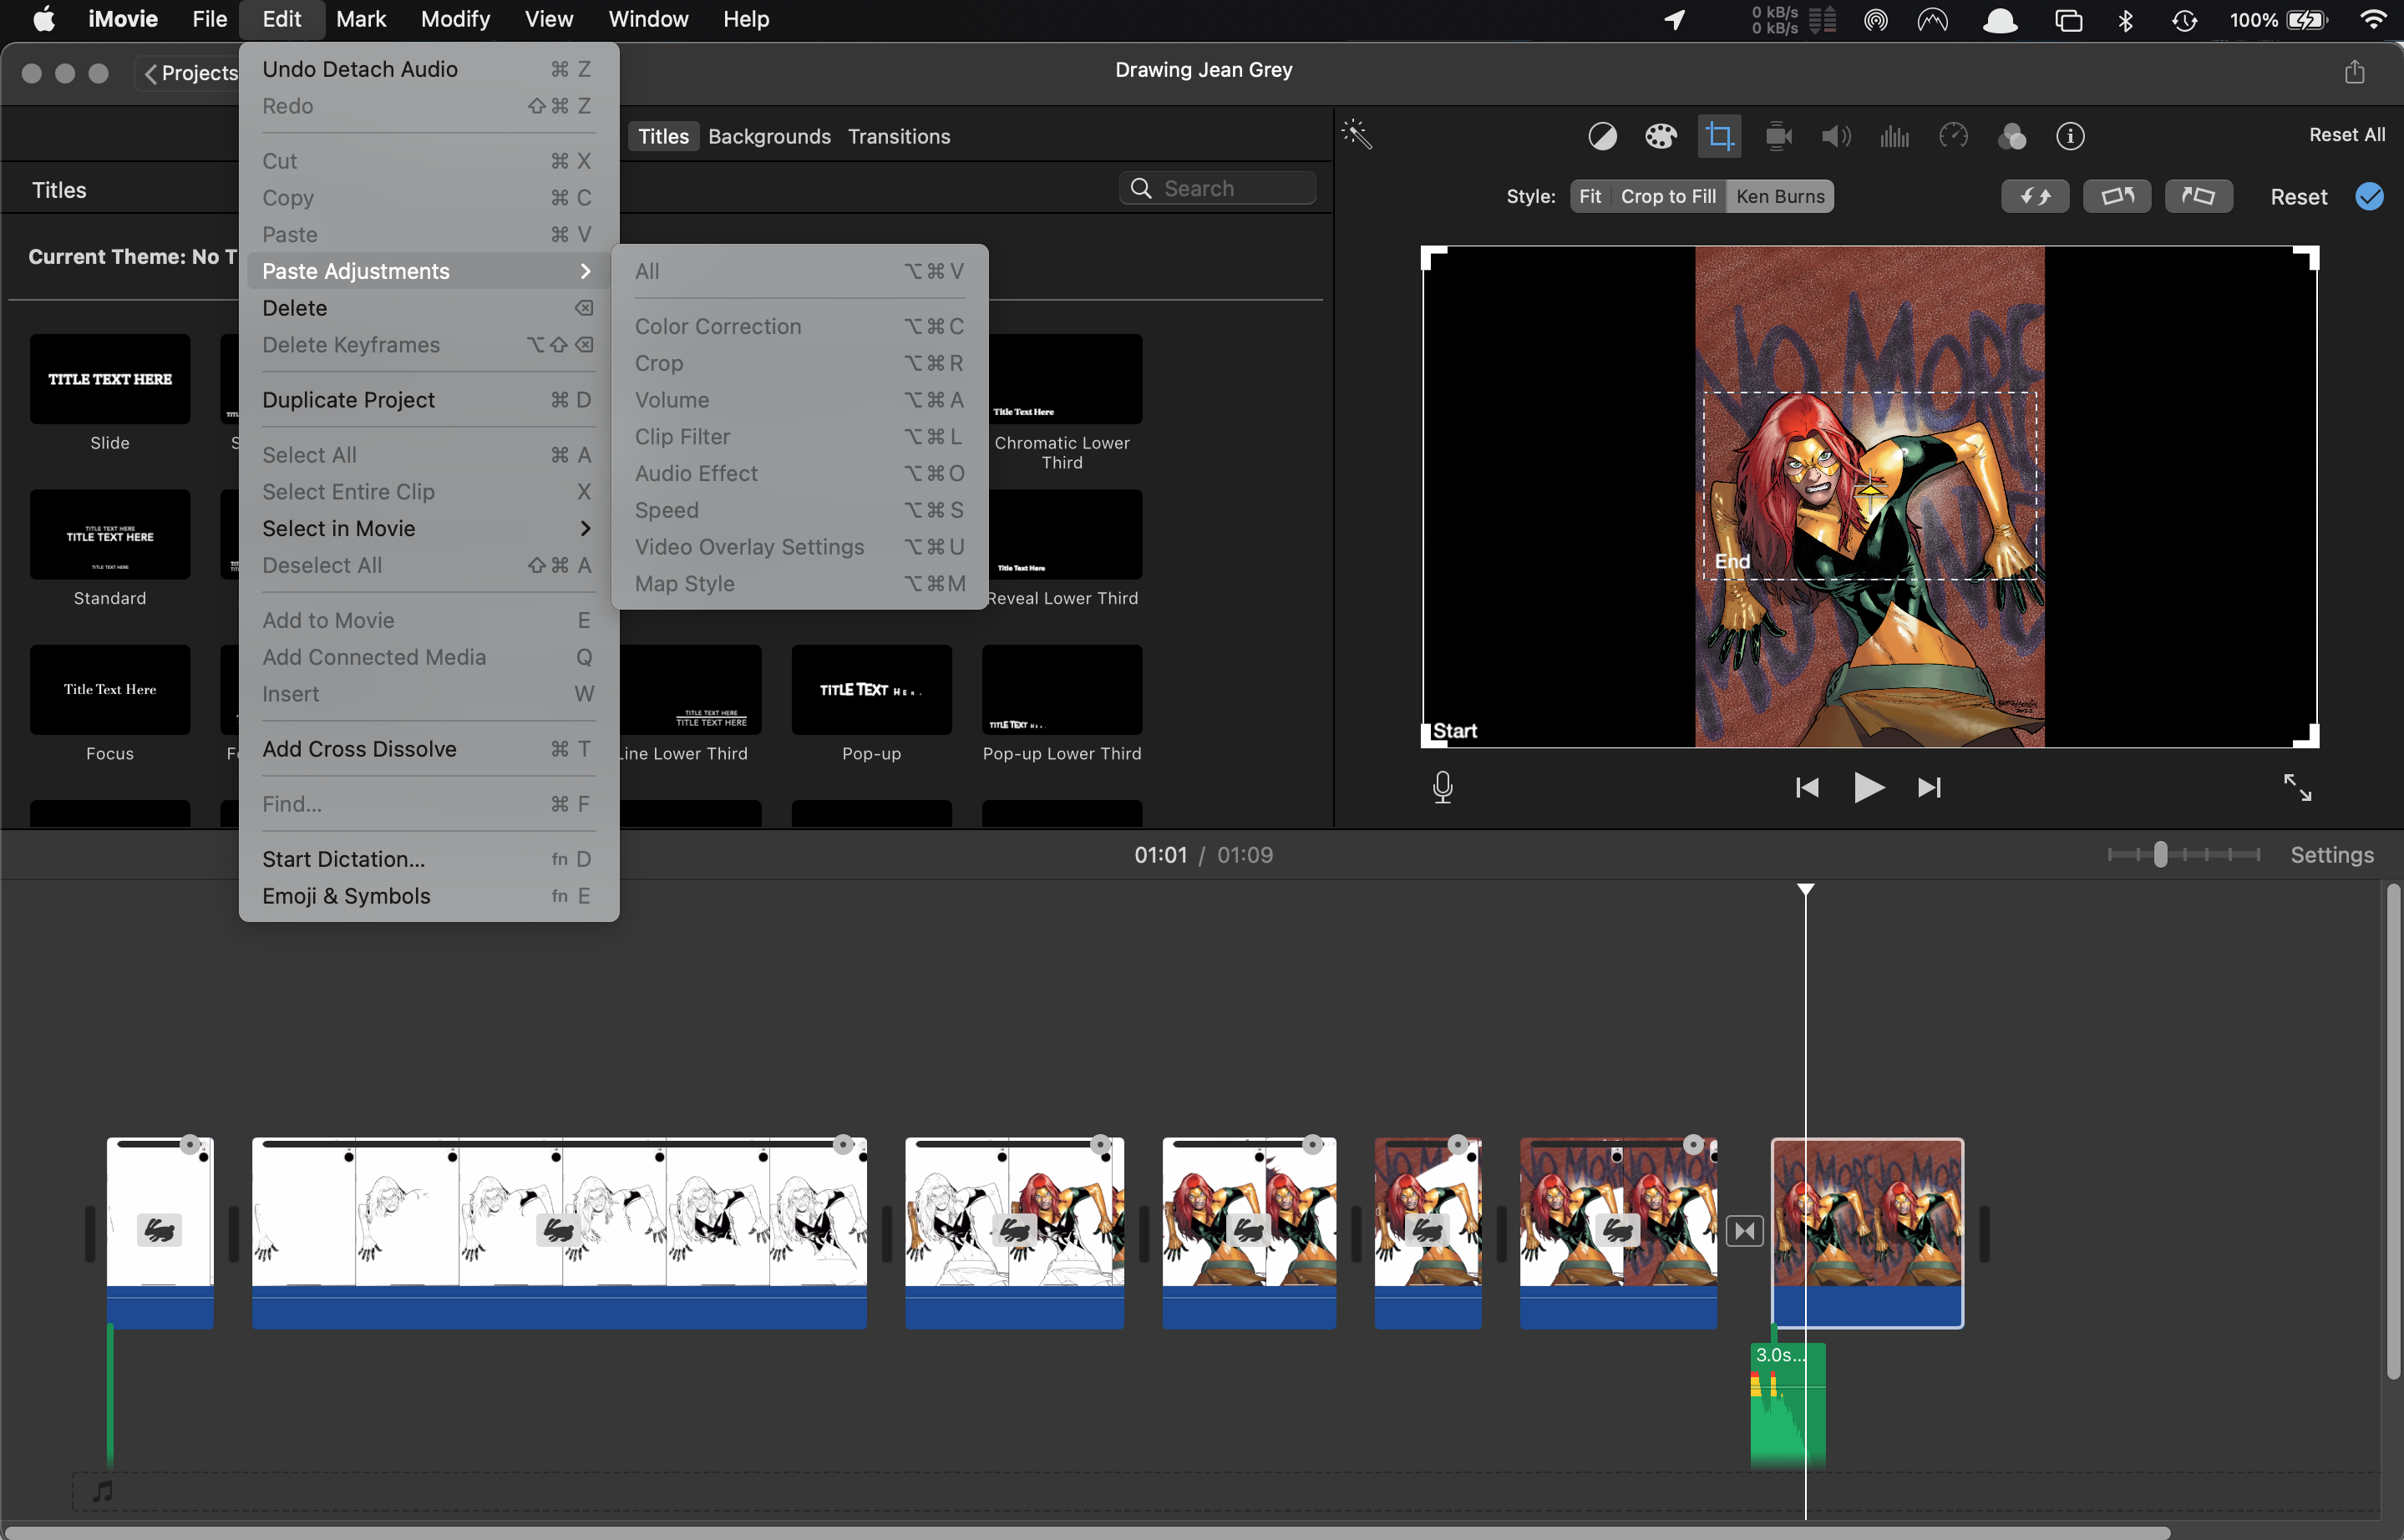Select the Fit crop style
The height and width of the screenshot is (1540, 2404).
1589,196
